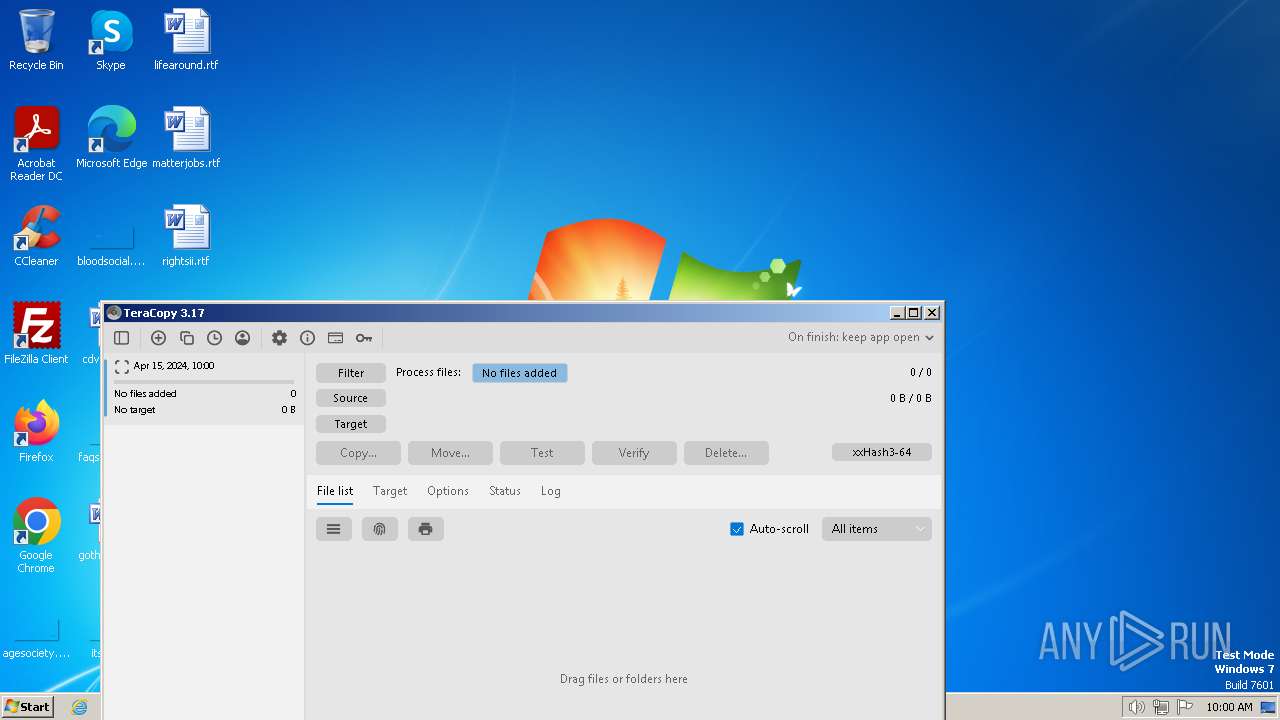Click the Delete... button
Viewport: 1280px width, 720px height.
[x=726, y=453]
